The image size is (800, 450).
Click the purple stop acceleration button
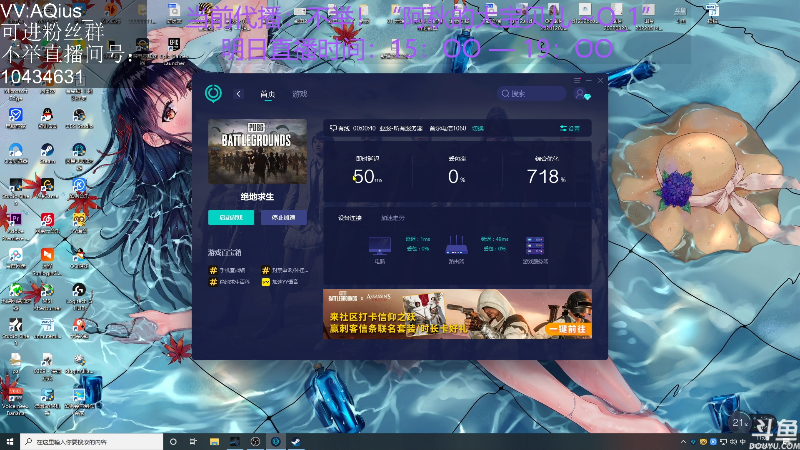[284, 217]
